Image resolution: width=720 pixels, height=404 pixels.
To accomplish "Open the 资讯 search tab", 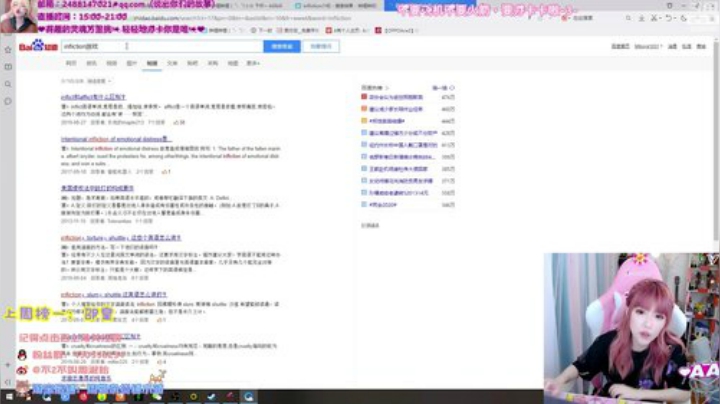I will [91, 63].
